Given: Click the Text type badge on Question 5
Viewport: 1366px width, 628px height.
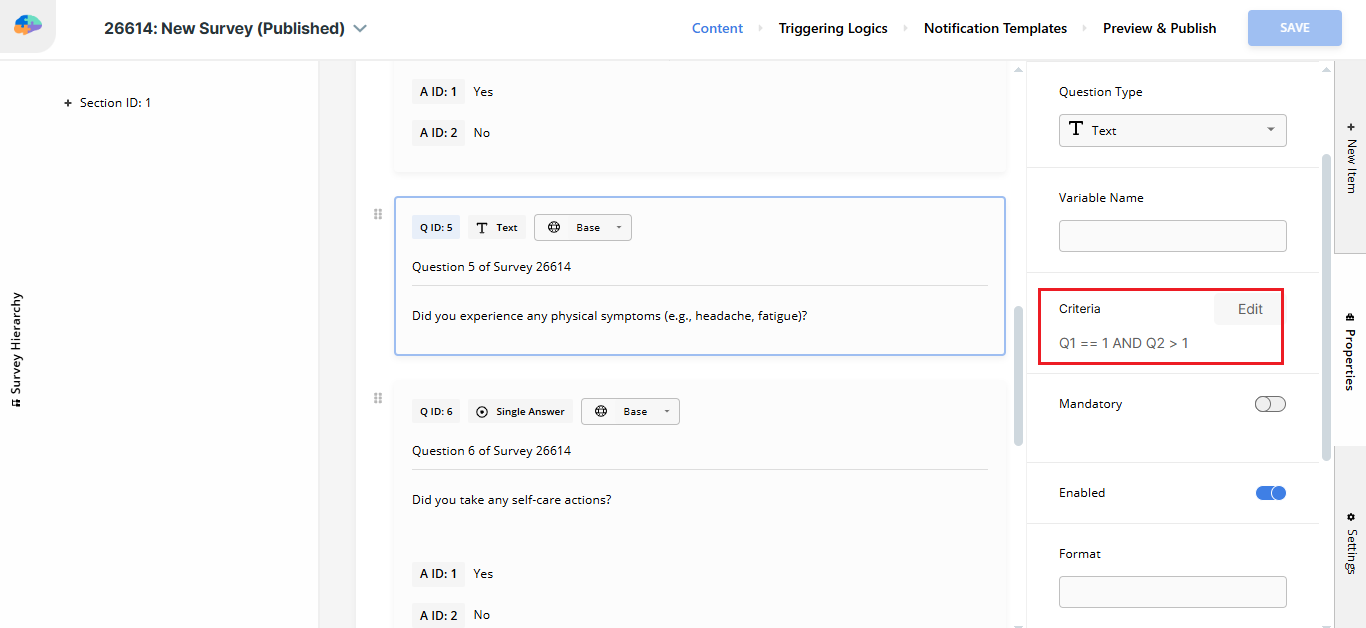Looking at the screenshot, I should click(x=497, y=228).
